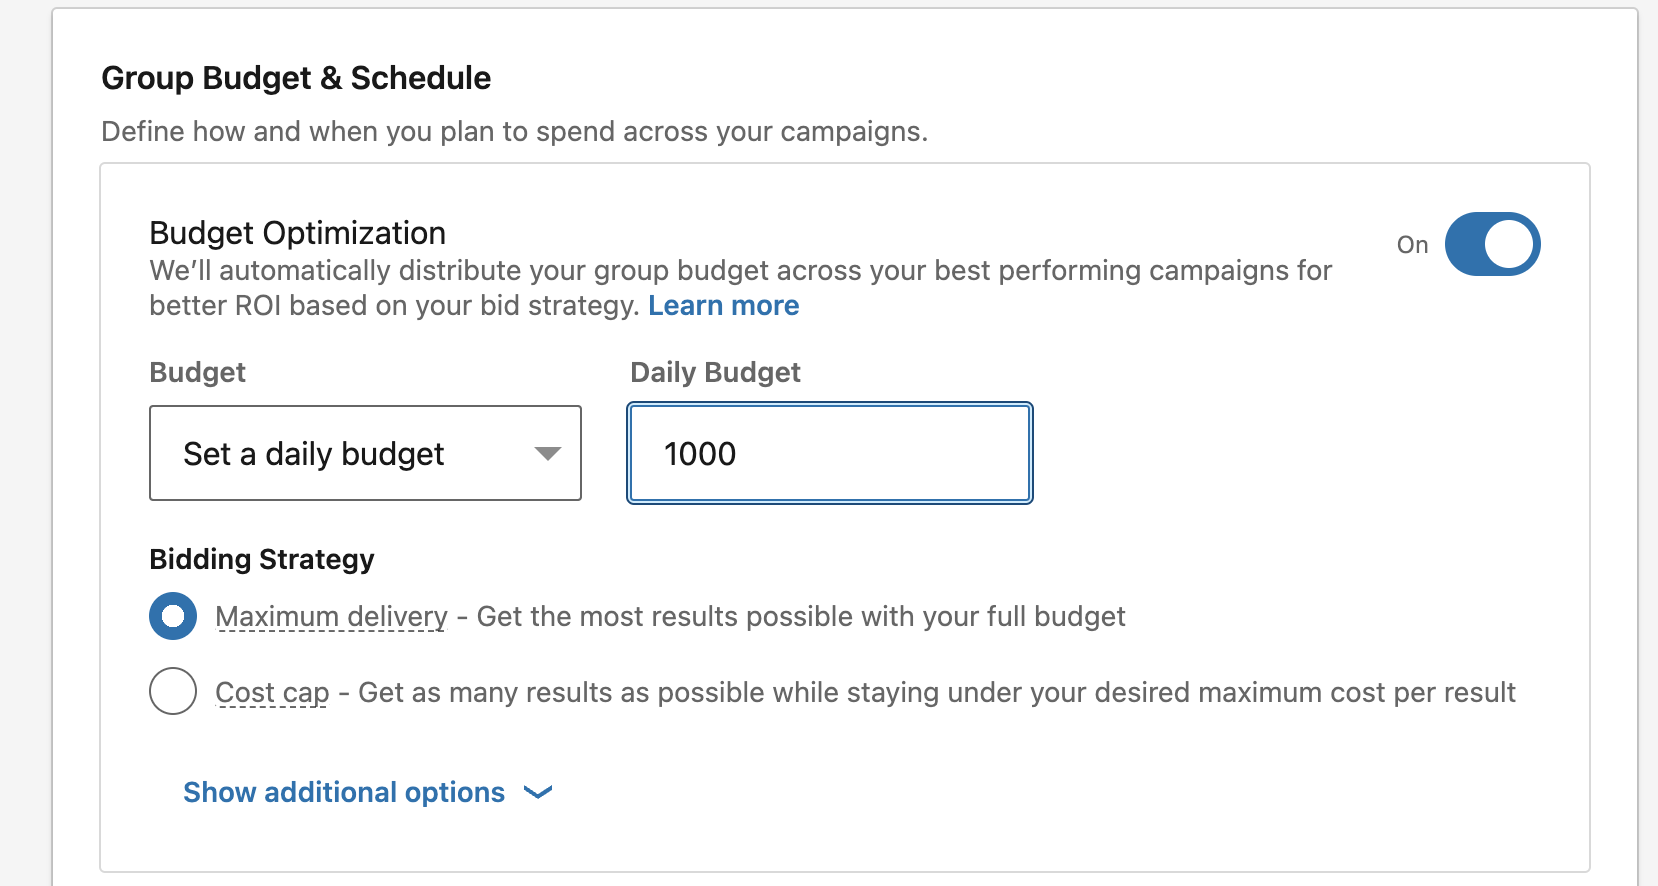Expand Show additional options
Screen dimensions: 1658x886
coord(344,792)
